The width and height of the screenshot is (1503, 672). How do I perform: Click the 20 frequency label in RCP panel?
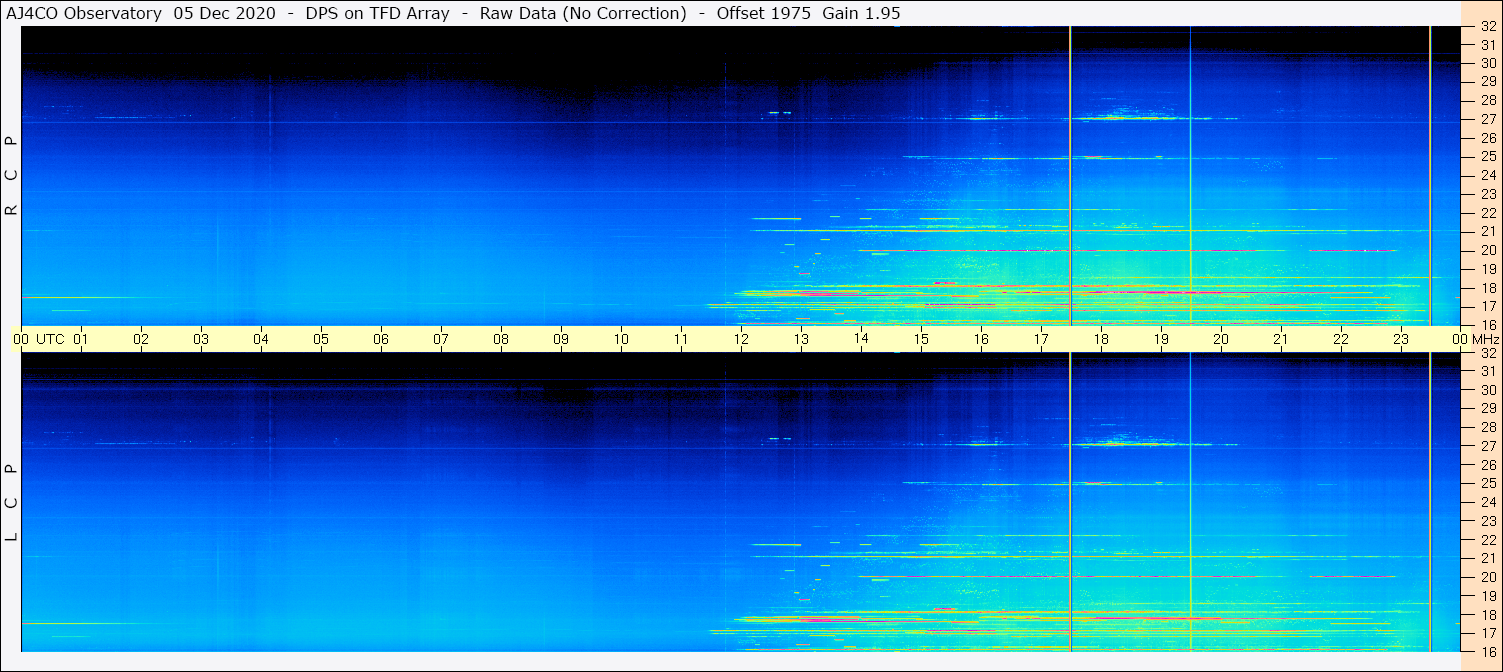1488,250
